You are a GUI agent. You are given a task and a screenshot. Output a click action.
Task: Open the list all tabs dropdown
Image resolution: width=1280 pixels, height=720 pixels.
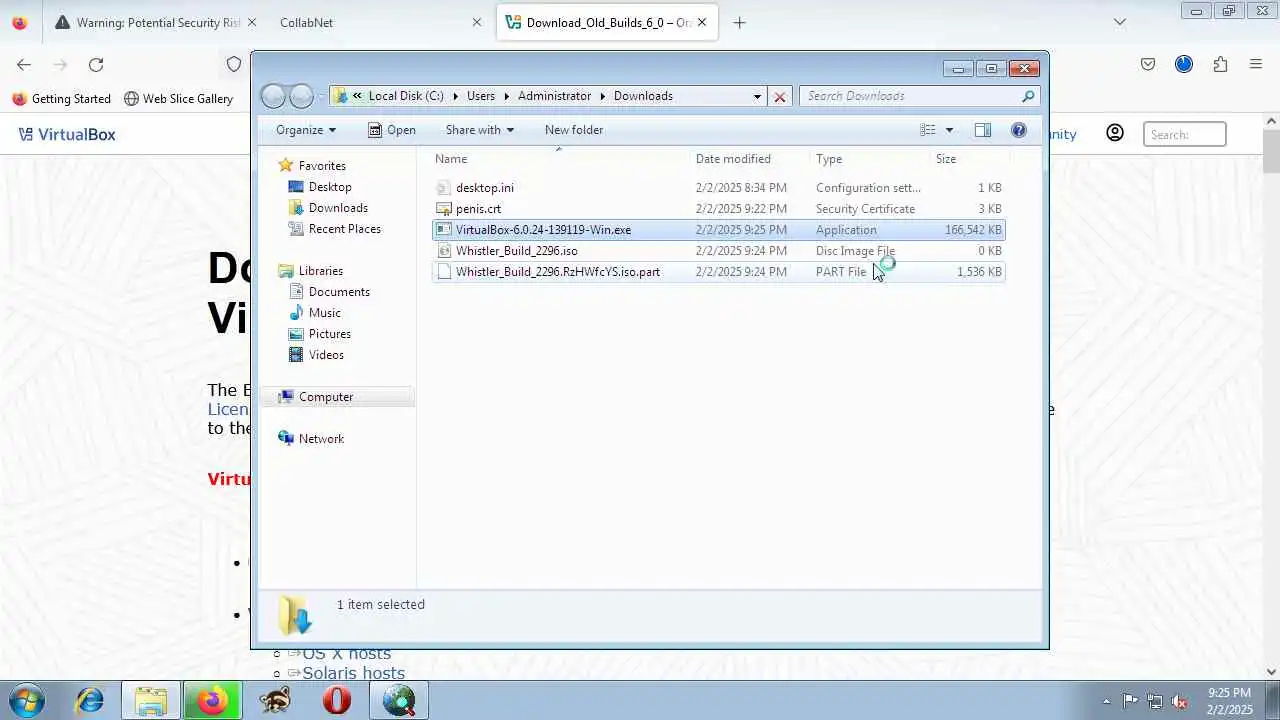pos(1120,22)
